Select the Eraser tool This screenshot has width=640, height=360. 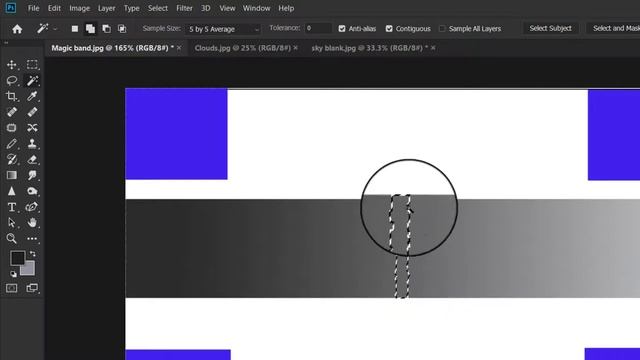pyautogui.click(x=32, y=159)
